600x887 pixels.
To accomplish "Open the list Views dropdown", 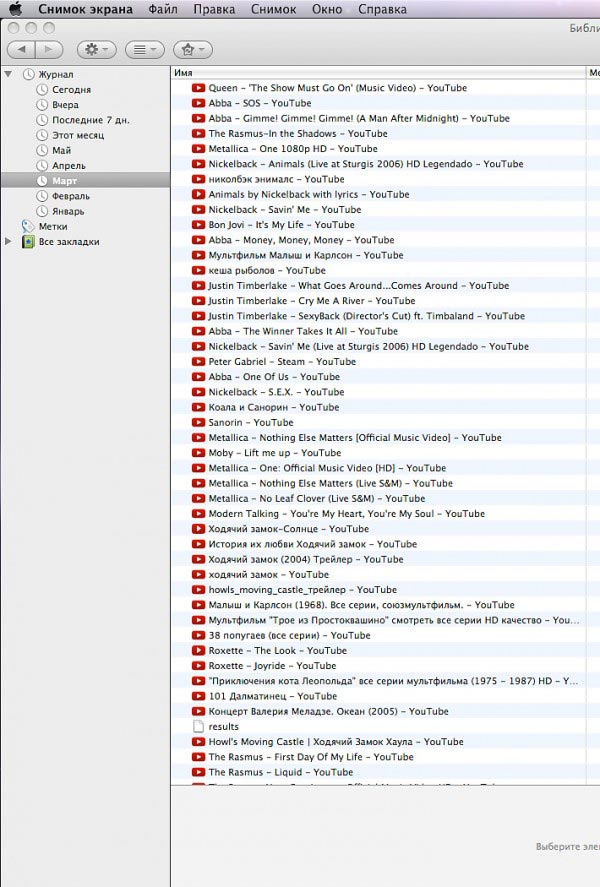I will pos(147,49).
